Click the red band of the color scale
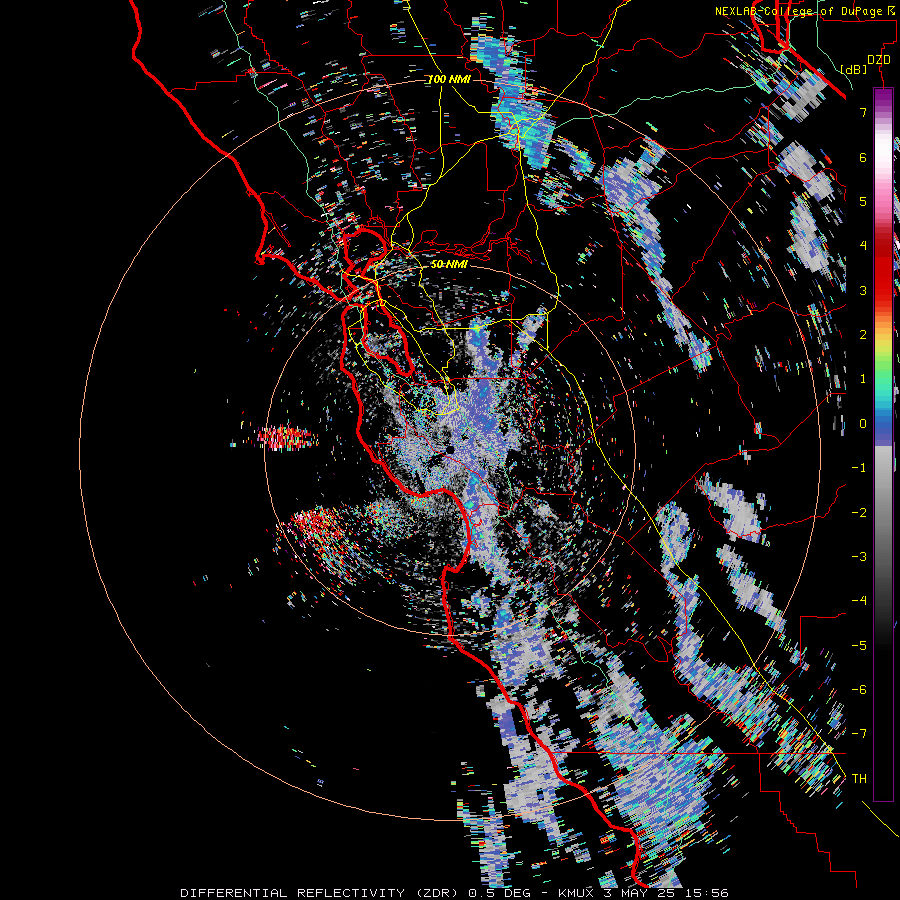This screenshot has width=900, height=900. [x=883, y=270]
